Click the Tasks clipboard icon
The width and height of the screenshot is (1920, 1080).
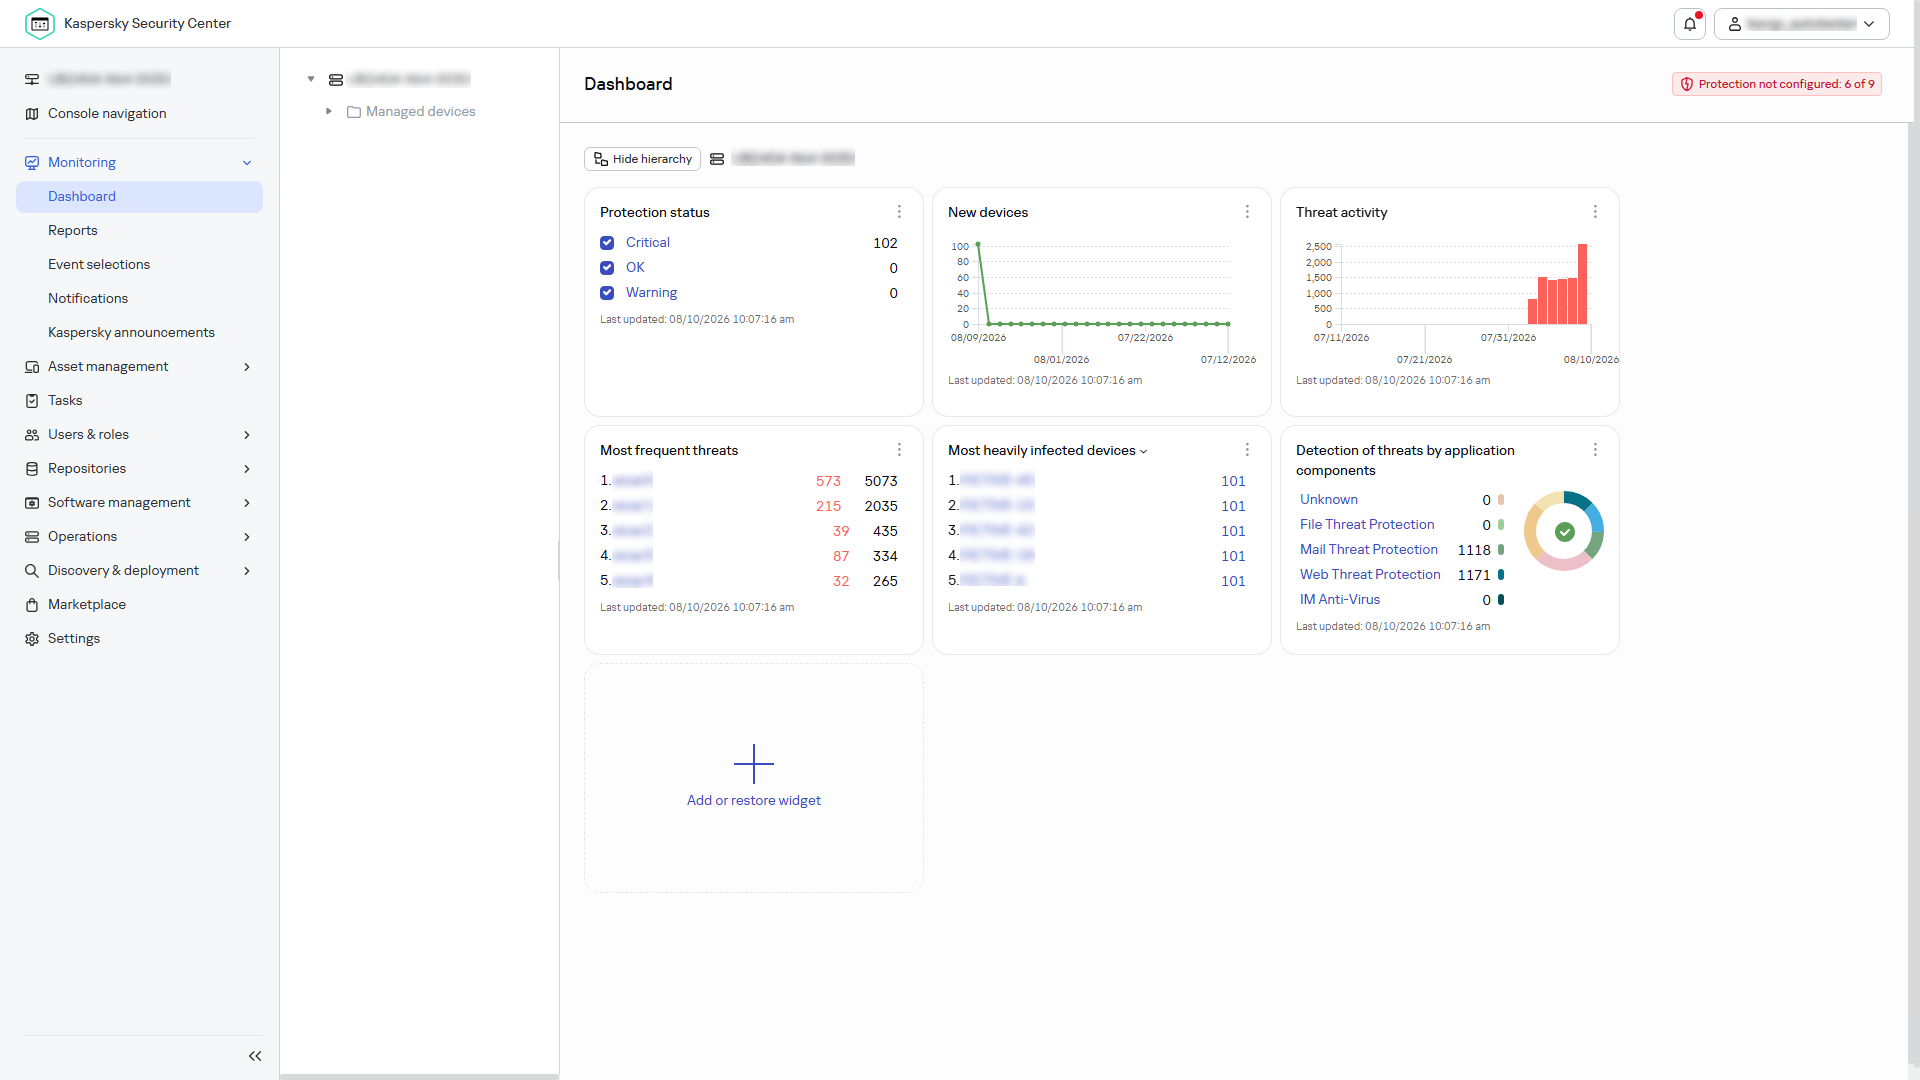tap(32, 401)
